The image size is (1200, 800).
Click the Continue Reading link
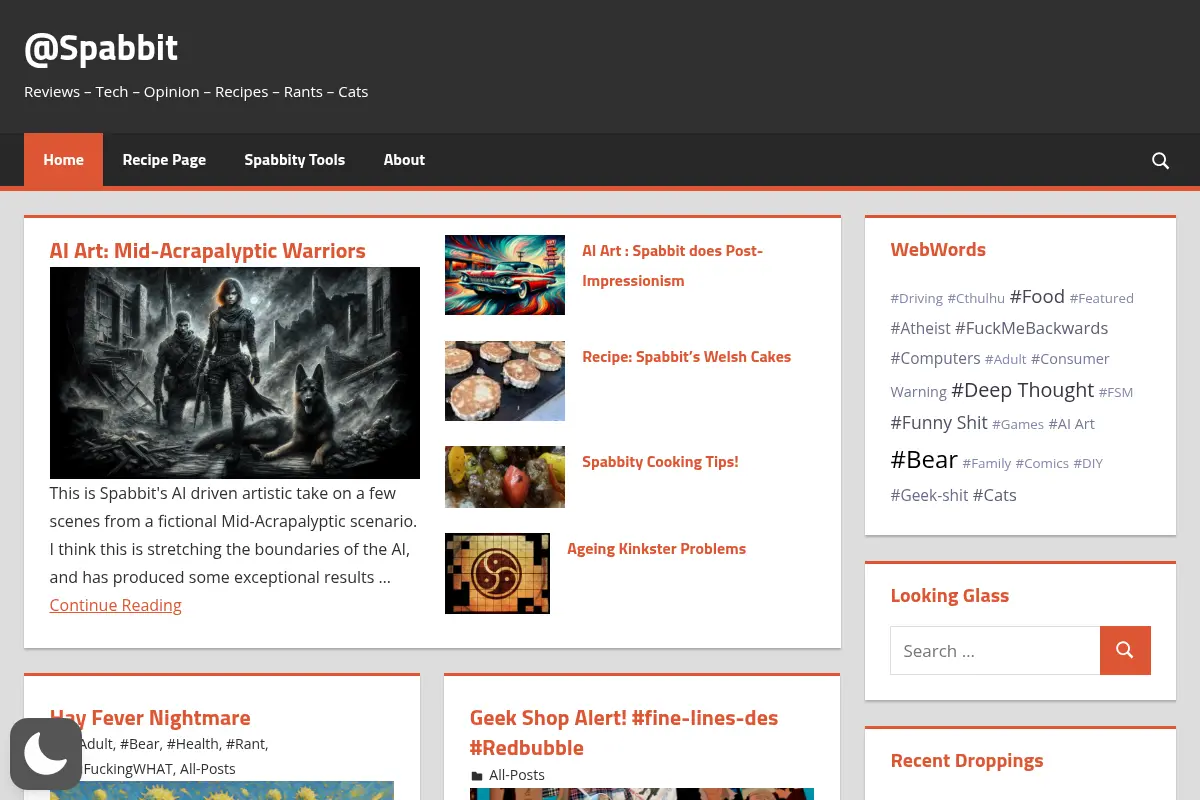pyautogui.click(x=115, y=605)
